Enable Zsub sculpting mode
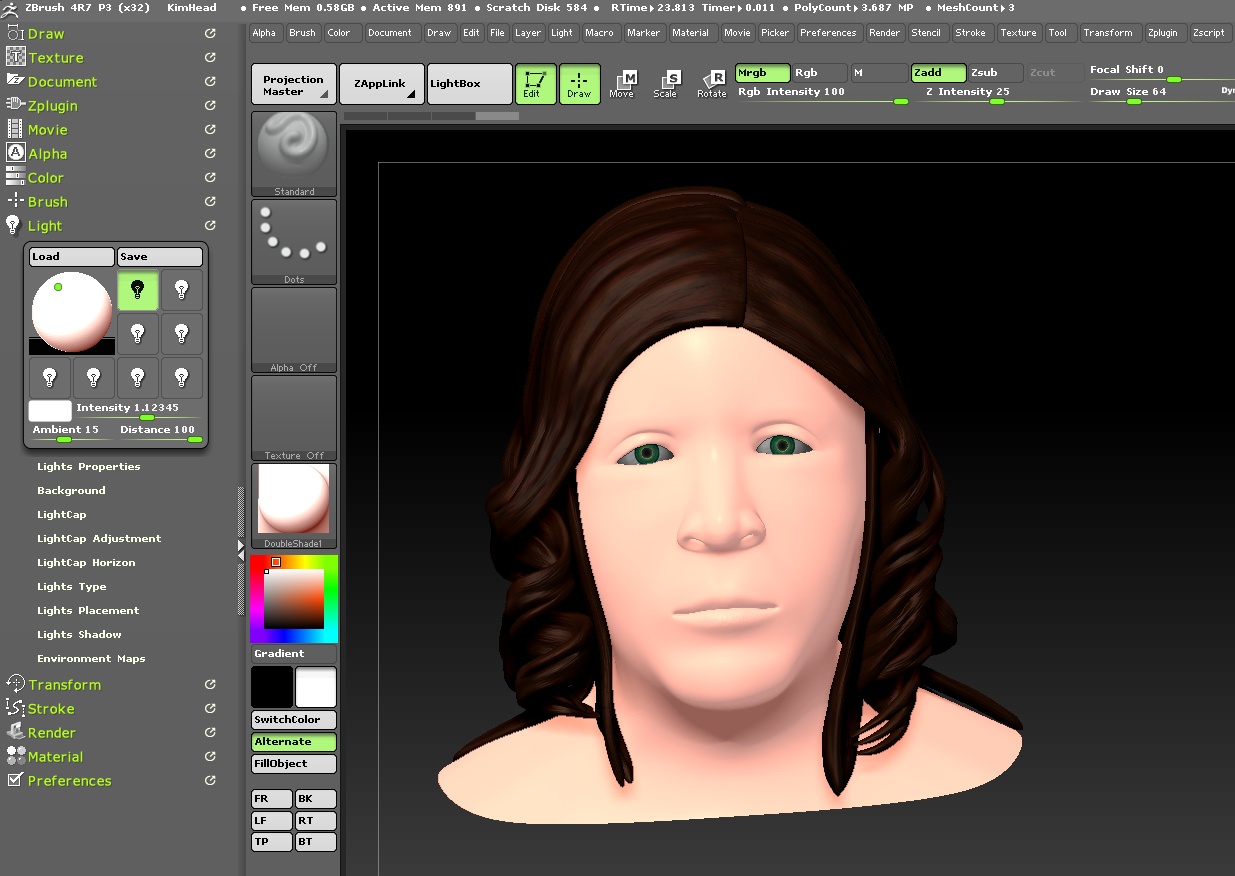The width and height of the screenshot is (1235, 876). click(995, 73)
